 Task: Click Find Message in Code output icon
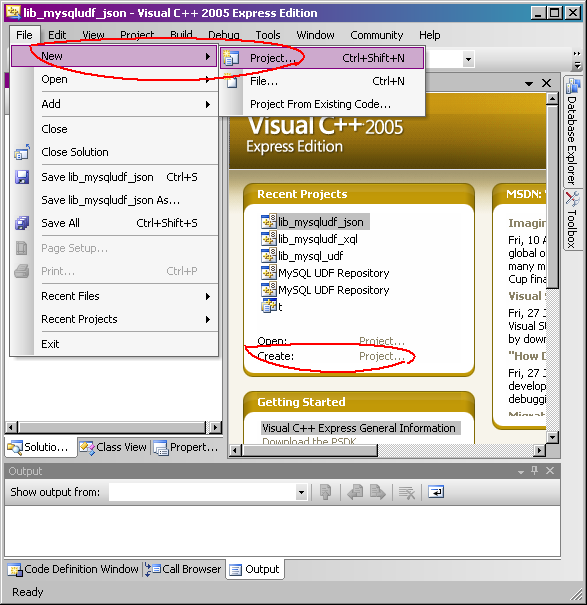(x=326, y=492)
